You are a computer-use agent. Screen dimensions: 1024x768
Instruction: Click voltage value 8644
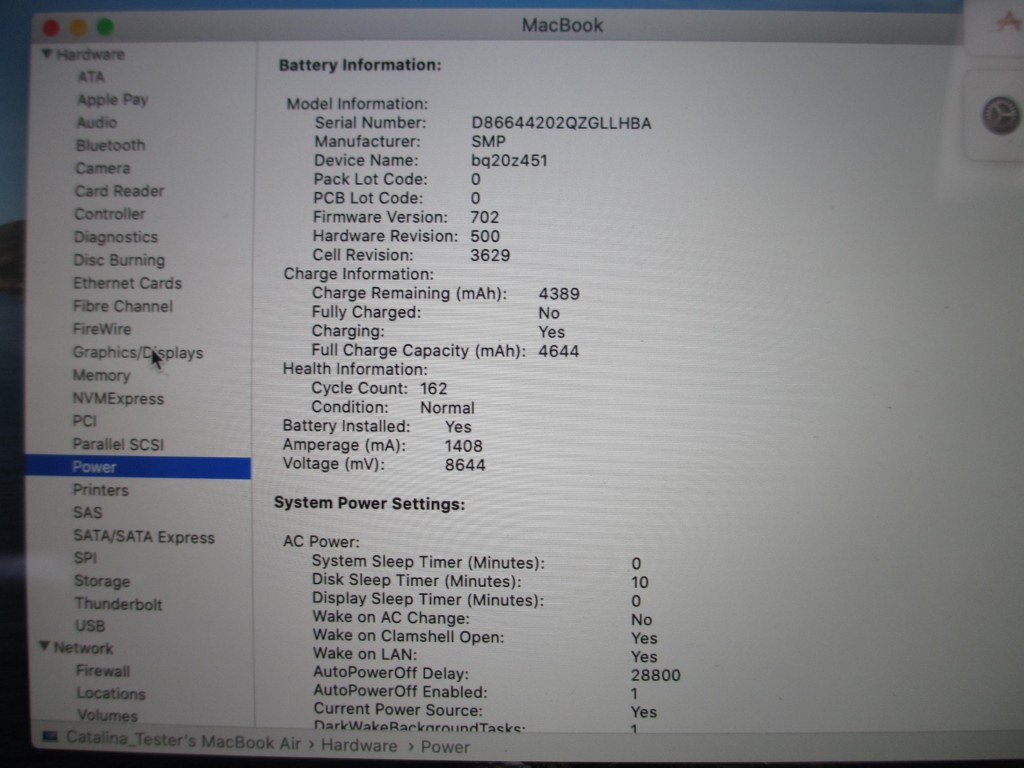465,465
